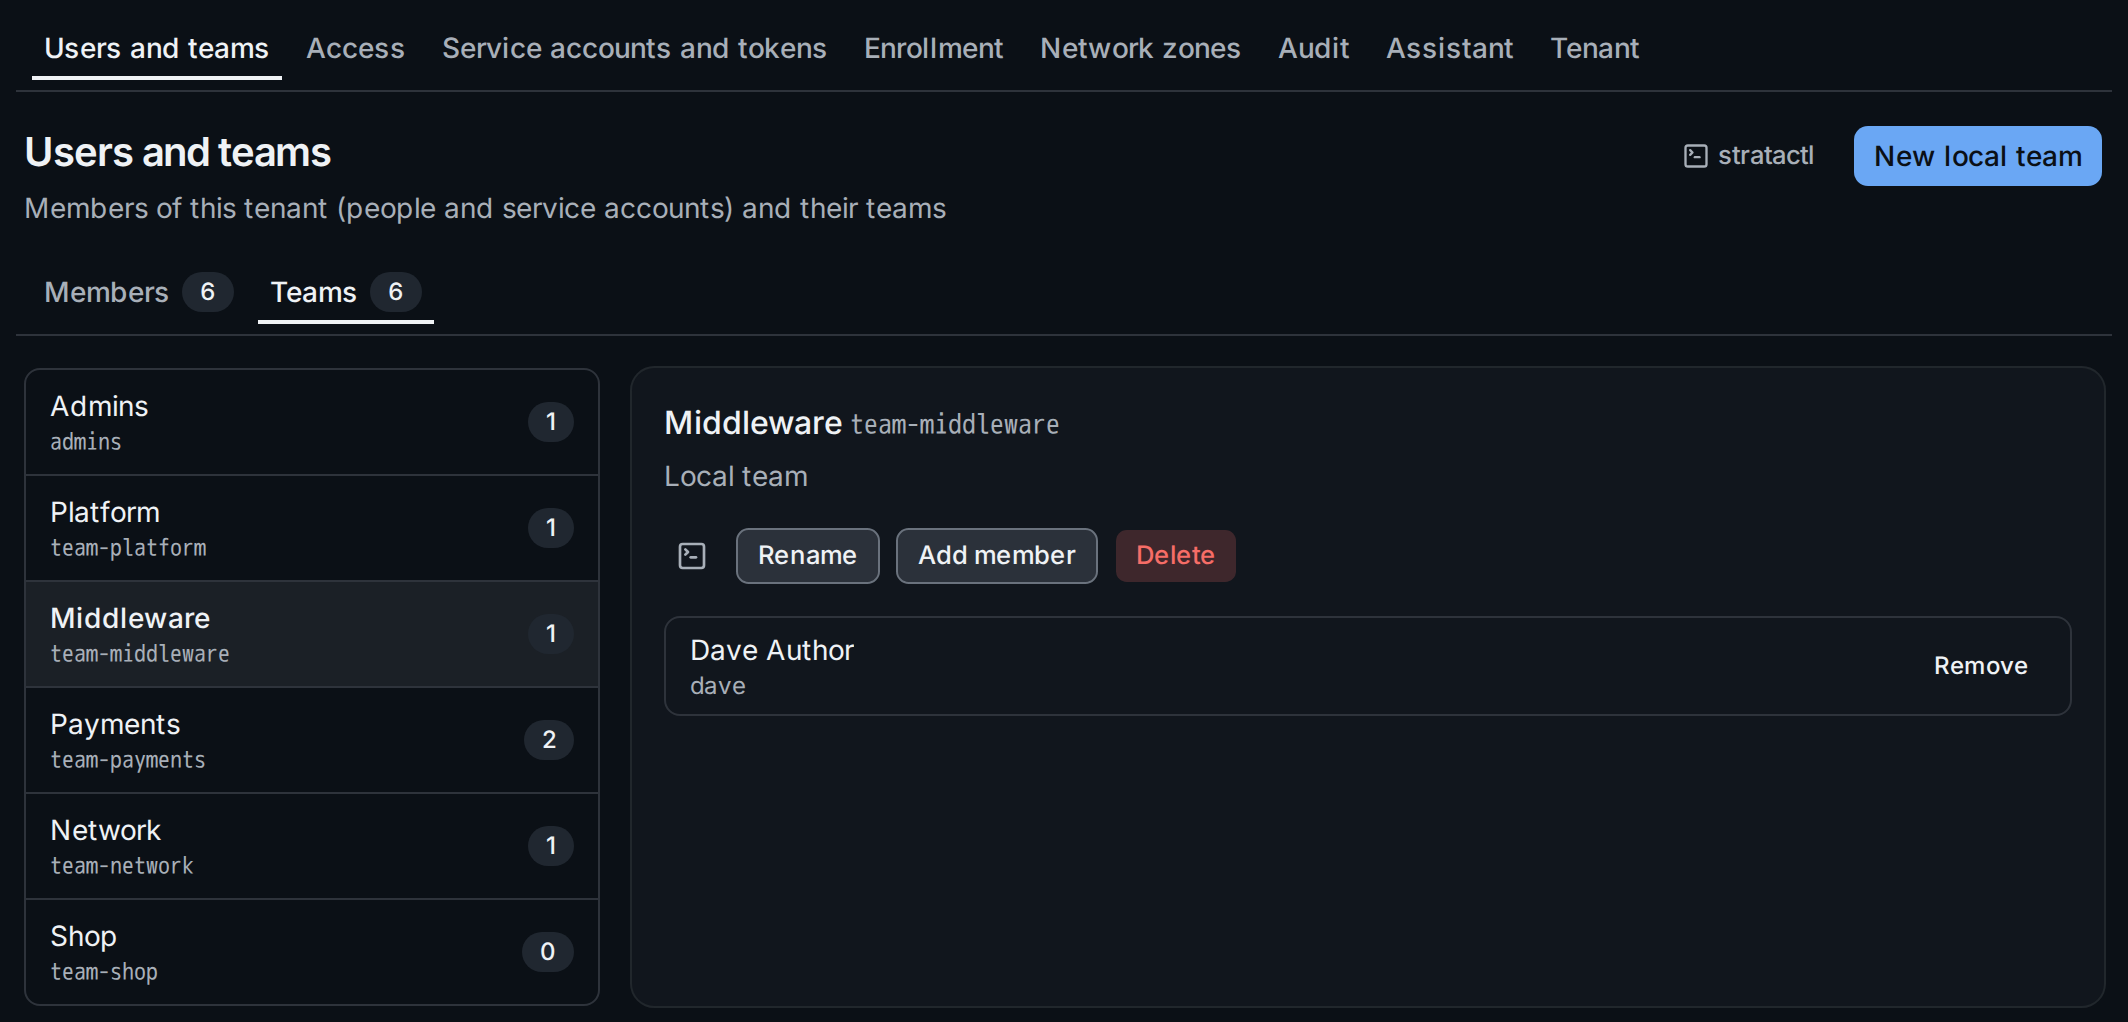
Task: Select the Teams sub-tab
Action: (x=345, y=292)
